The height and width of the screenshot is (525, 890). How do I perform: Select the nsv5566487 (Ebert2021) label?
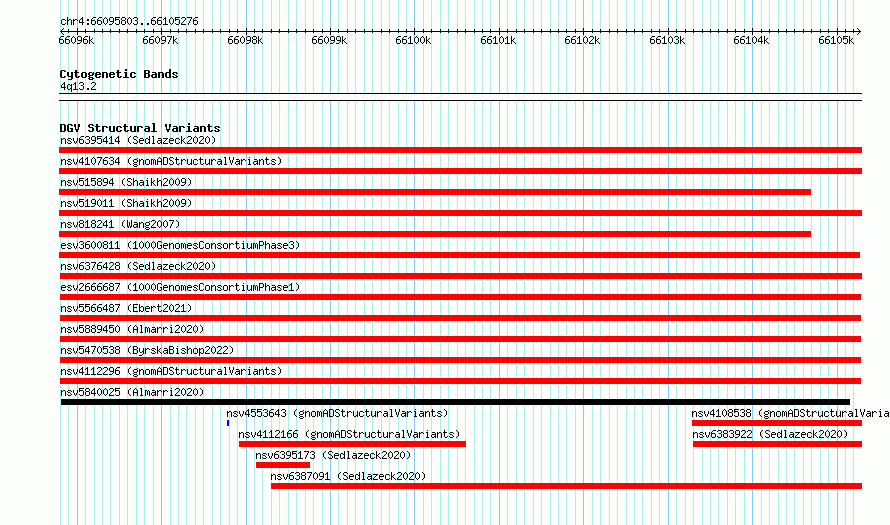pyautogui.click(x=126, y=308)
